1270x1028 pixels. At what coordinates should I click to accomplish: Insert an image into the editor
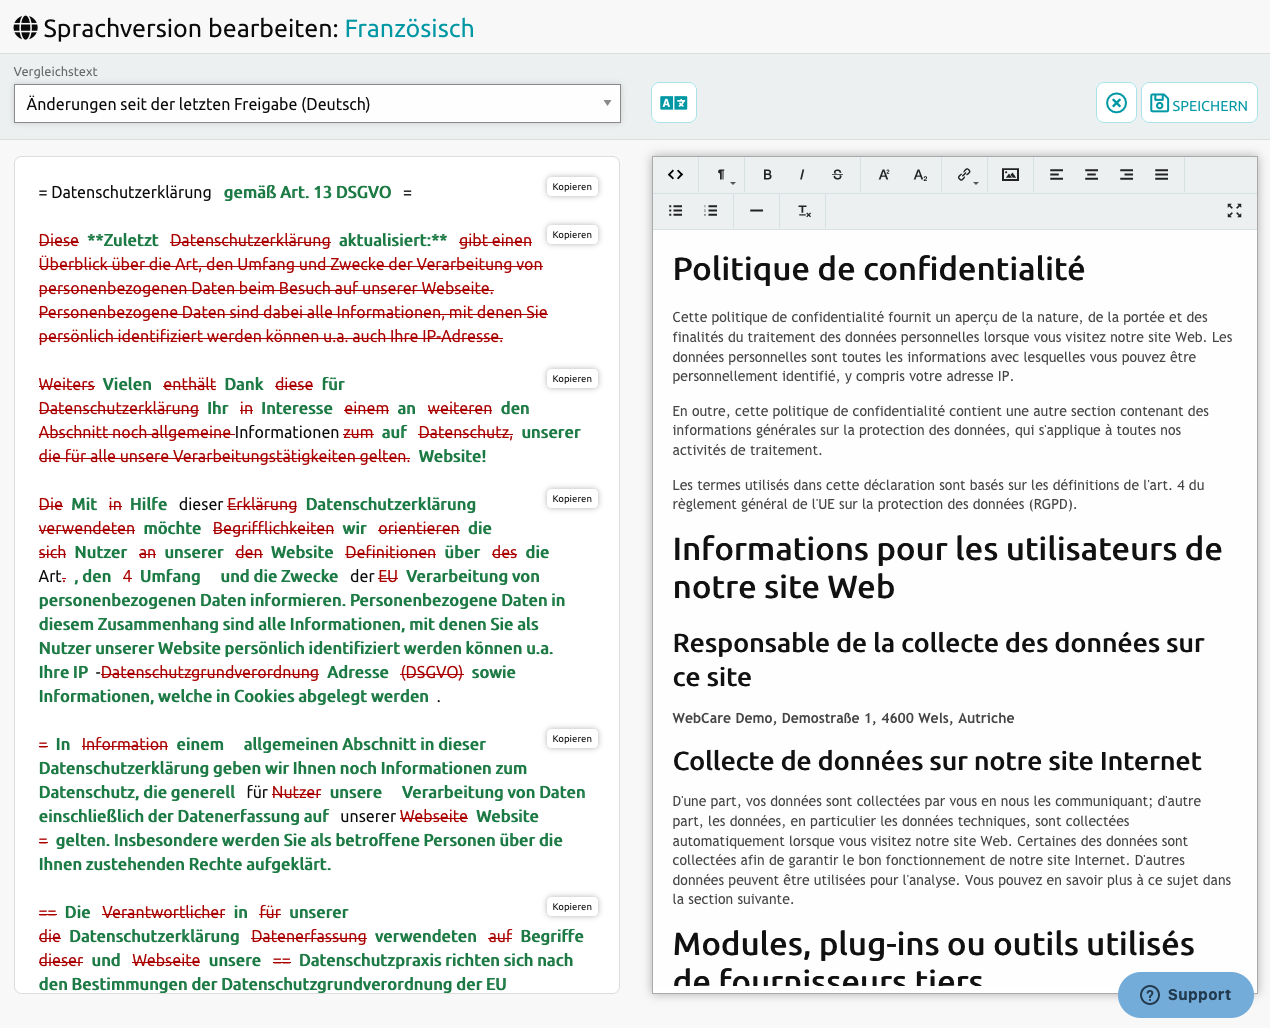[1011, 175]
